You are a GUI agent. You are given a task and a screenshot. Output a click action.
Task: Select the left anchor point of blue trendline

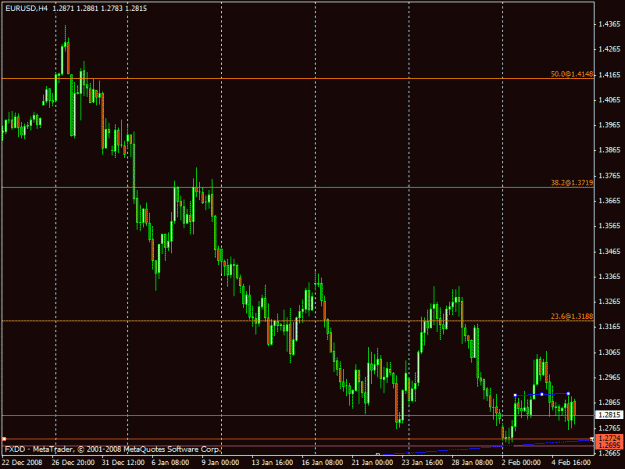click(x=515, y=395)
